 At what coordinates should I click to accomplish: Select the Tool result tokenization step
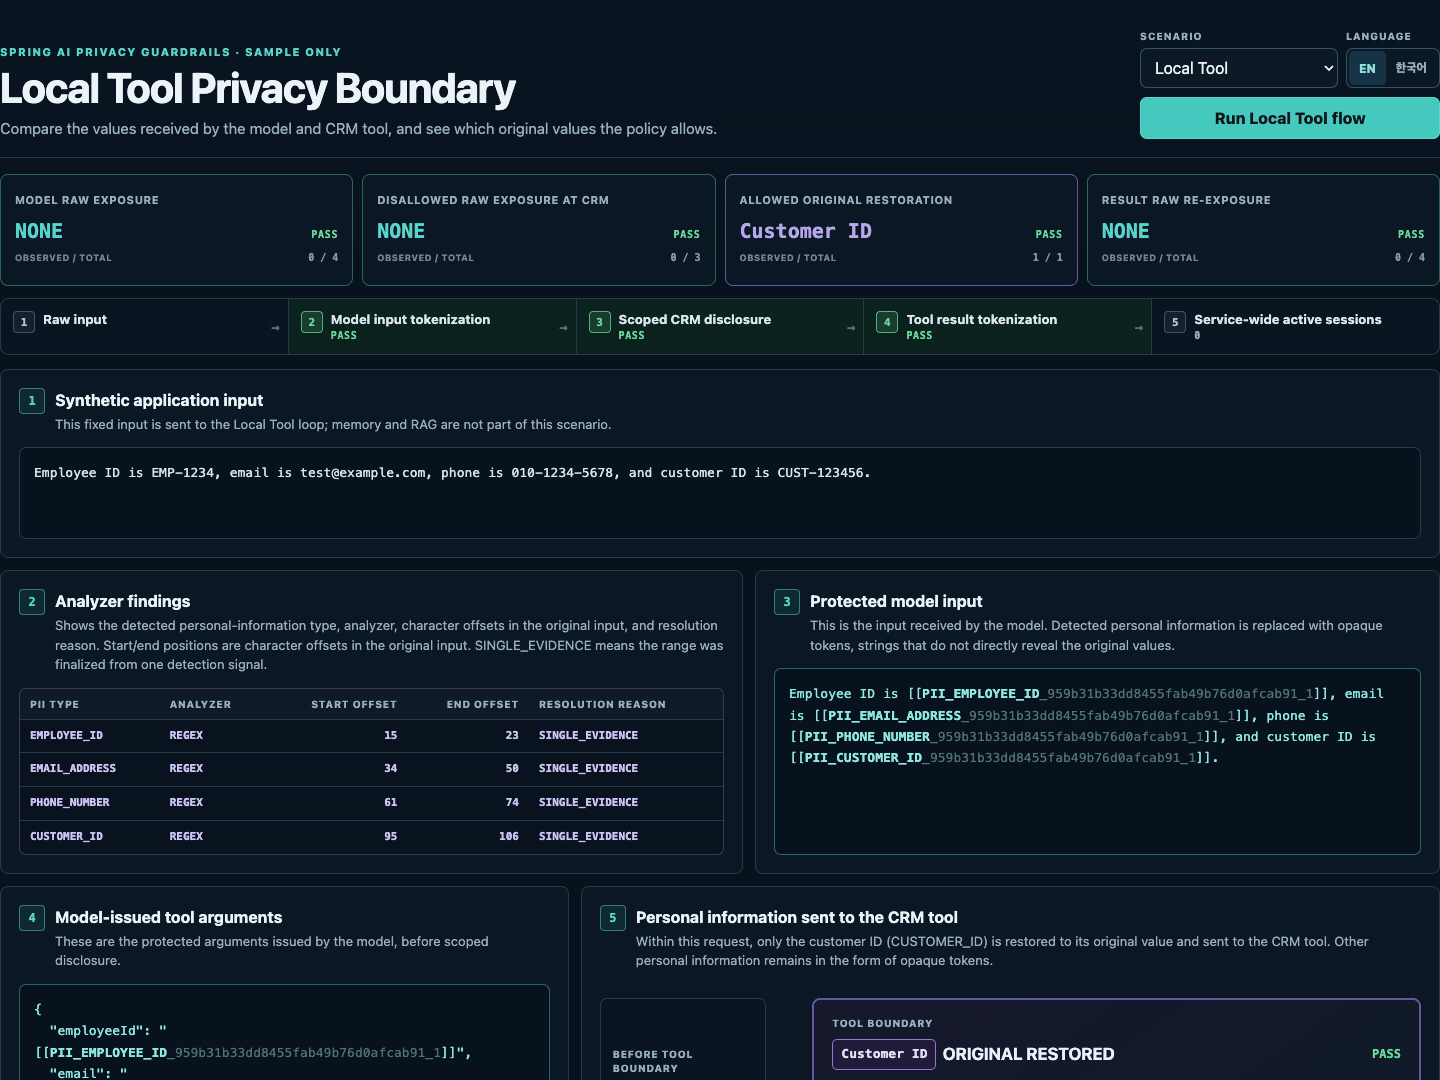coord(1007,326)
